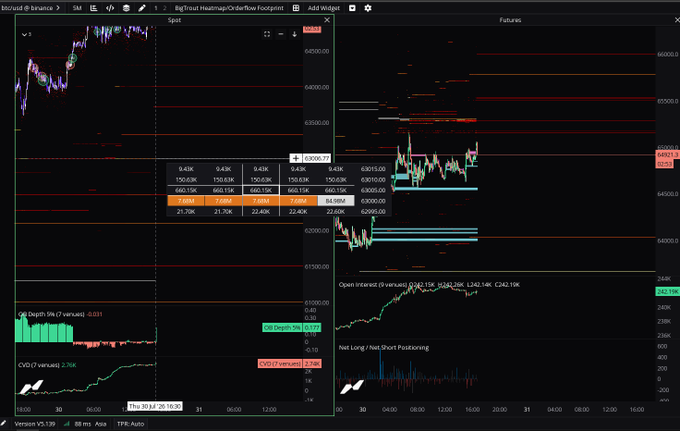This screenshot has height=431, width=680.
Task: Switch to layout 1
Action: pyautogui.click(x=156, y=8)
